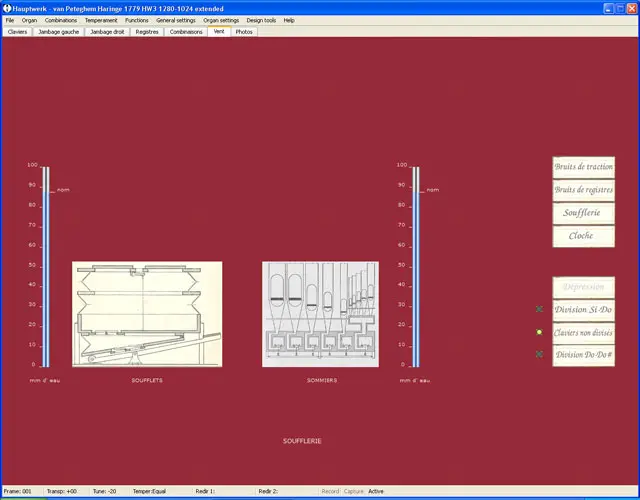Expand the Combinations menu
The width and height of the screenshot is (640, 500).
[x=61, y=20]
